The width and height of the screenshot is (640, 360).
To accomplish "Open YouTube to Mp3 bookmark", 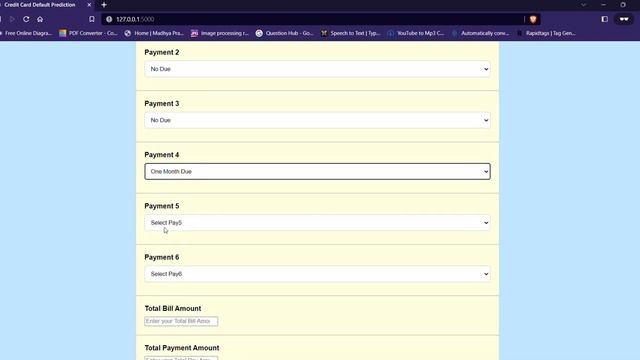I will 416,33.
